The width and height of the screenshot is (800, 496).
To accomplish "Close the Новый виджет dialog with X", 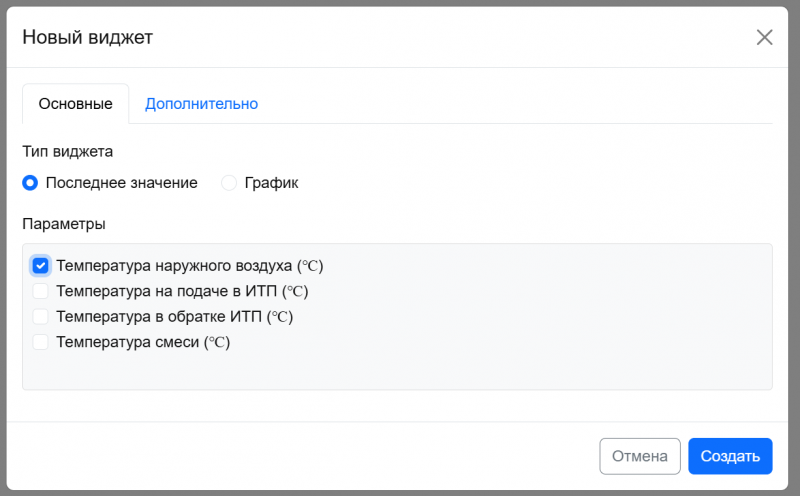I will point(764,38).
